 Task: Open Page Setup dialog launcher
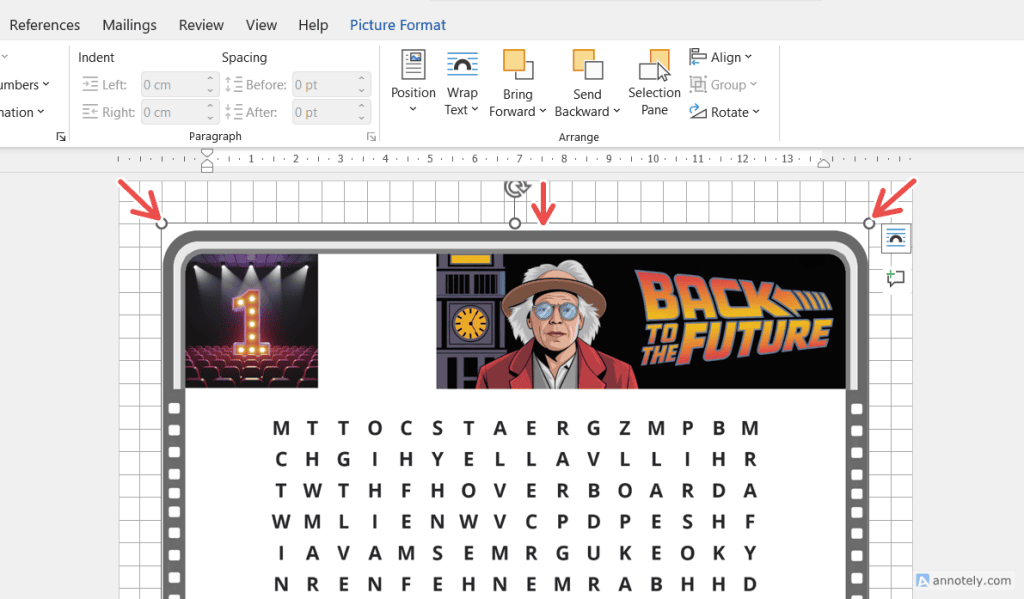61,137
